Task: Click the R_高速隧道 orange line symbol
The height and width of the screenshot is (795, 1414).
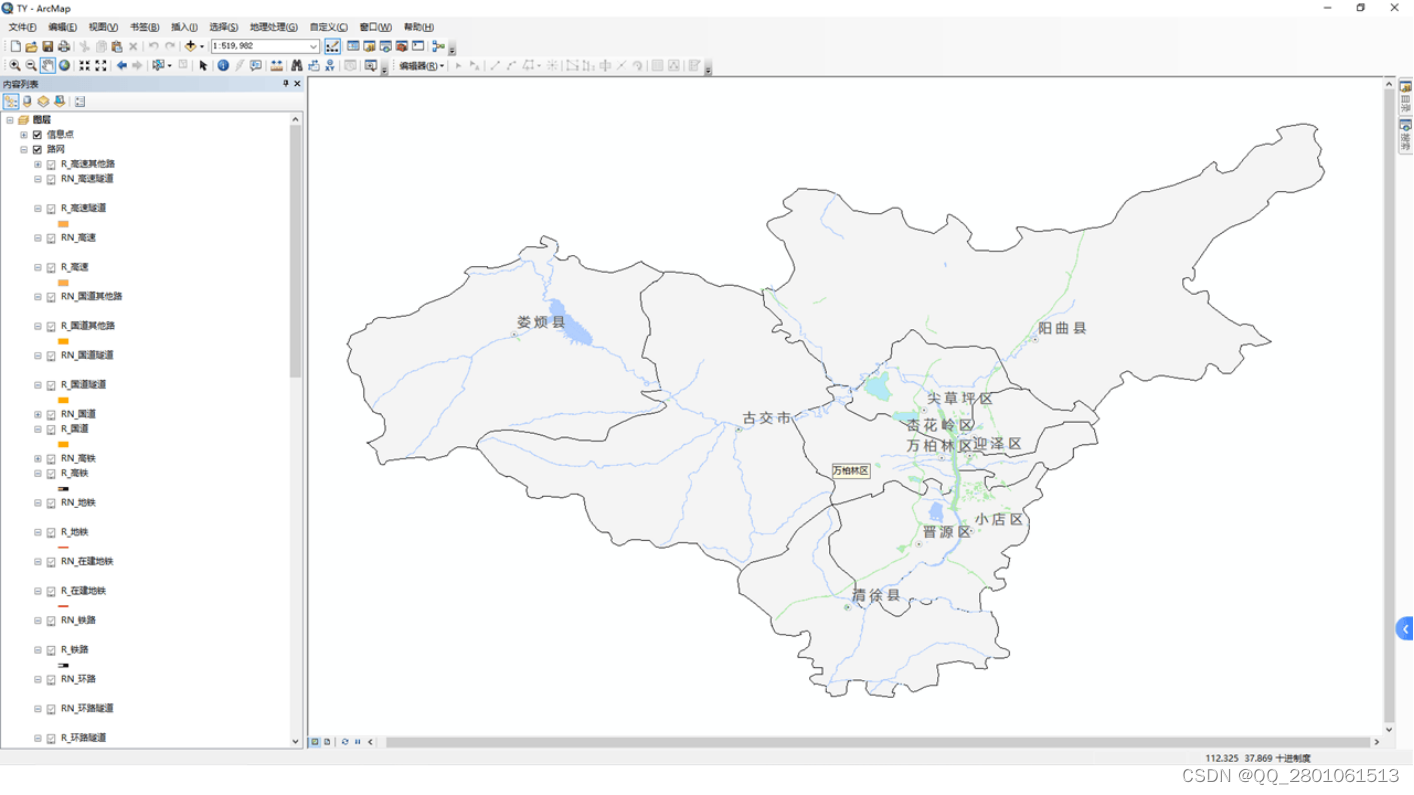Action: (x=63, y=224)
